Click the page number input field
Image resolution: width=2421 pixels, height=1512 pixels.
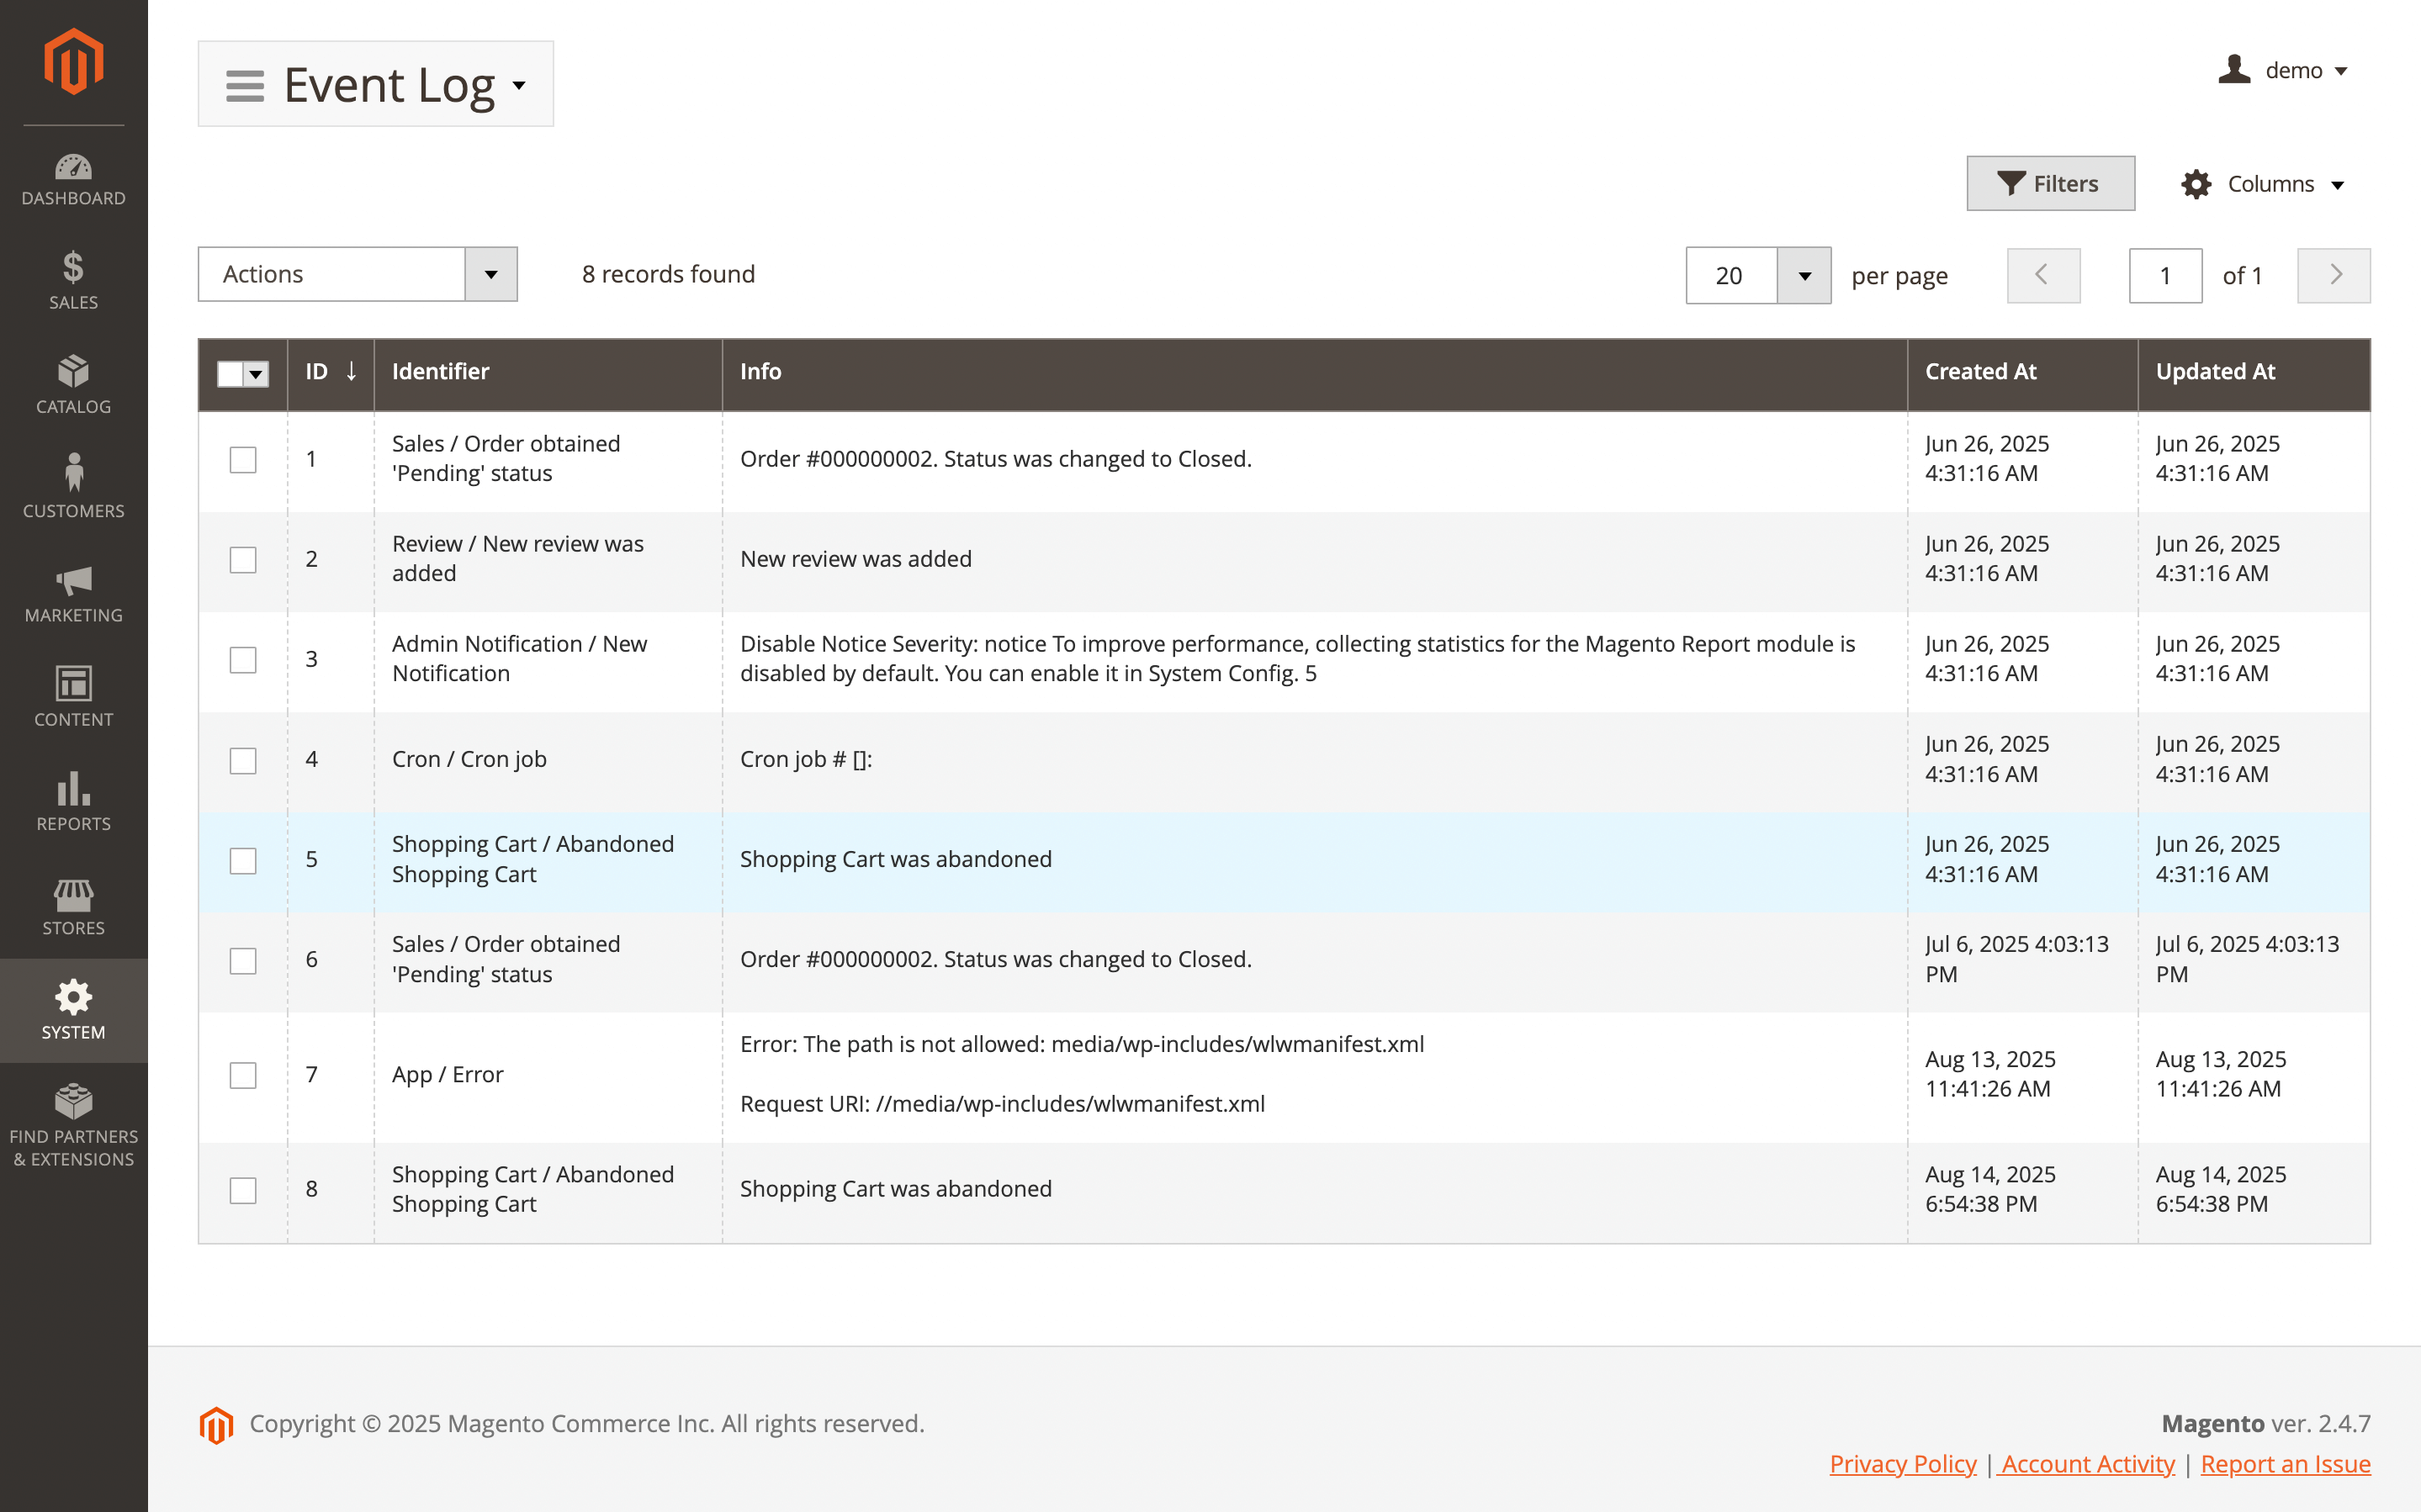point(2165,275)
